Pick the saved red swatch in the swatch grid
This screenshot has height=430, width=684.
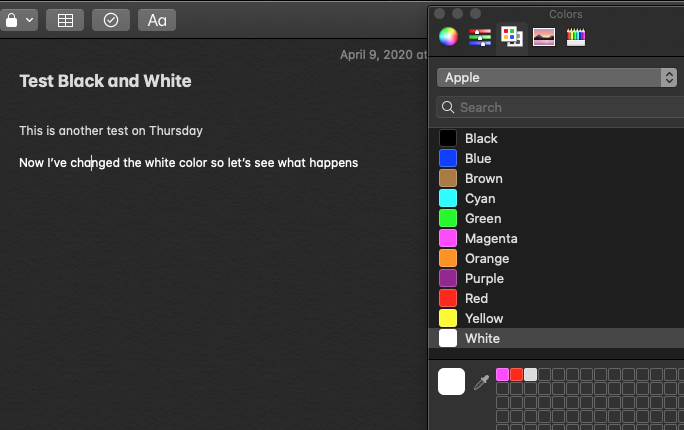click(x=516, y=375)
